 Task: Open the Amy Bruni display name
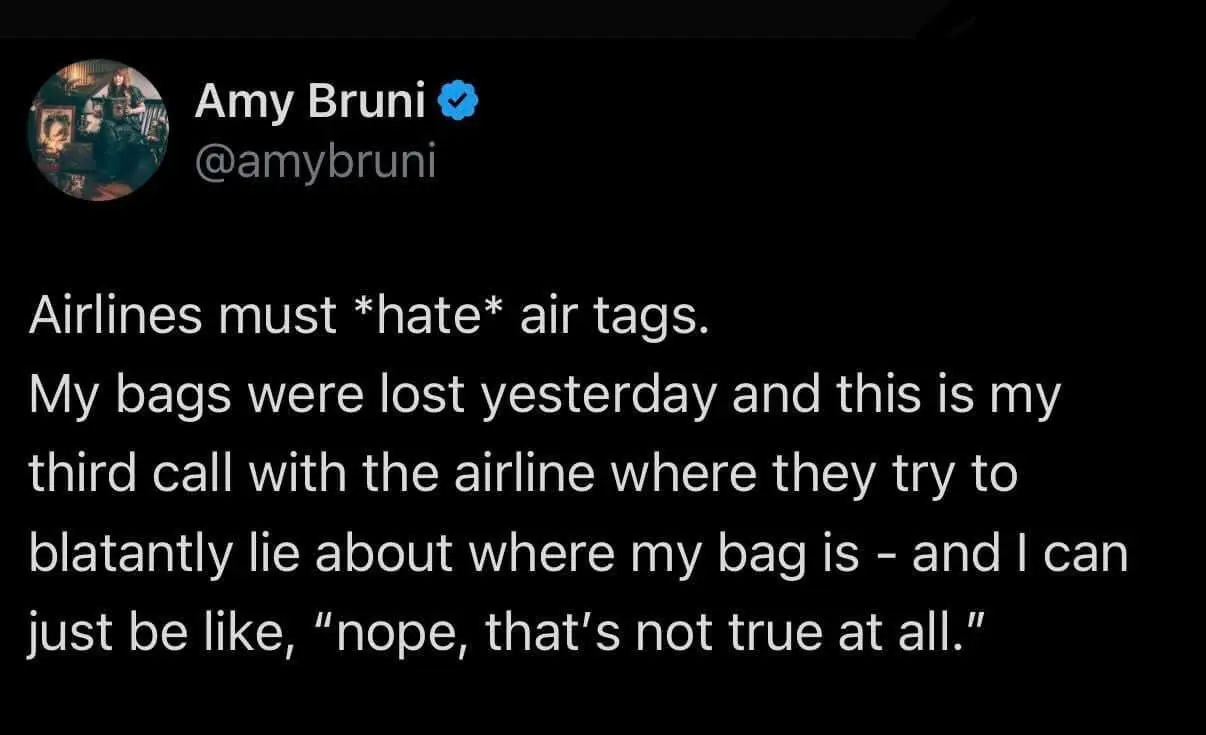click(x=310, y=101)
